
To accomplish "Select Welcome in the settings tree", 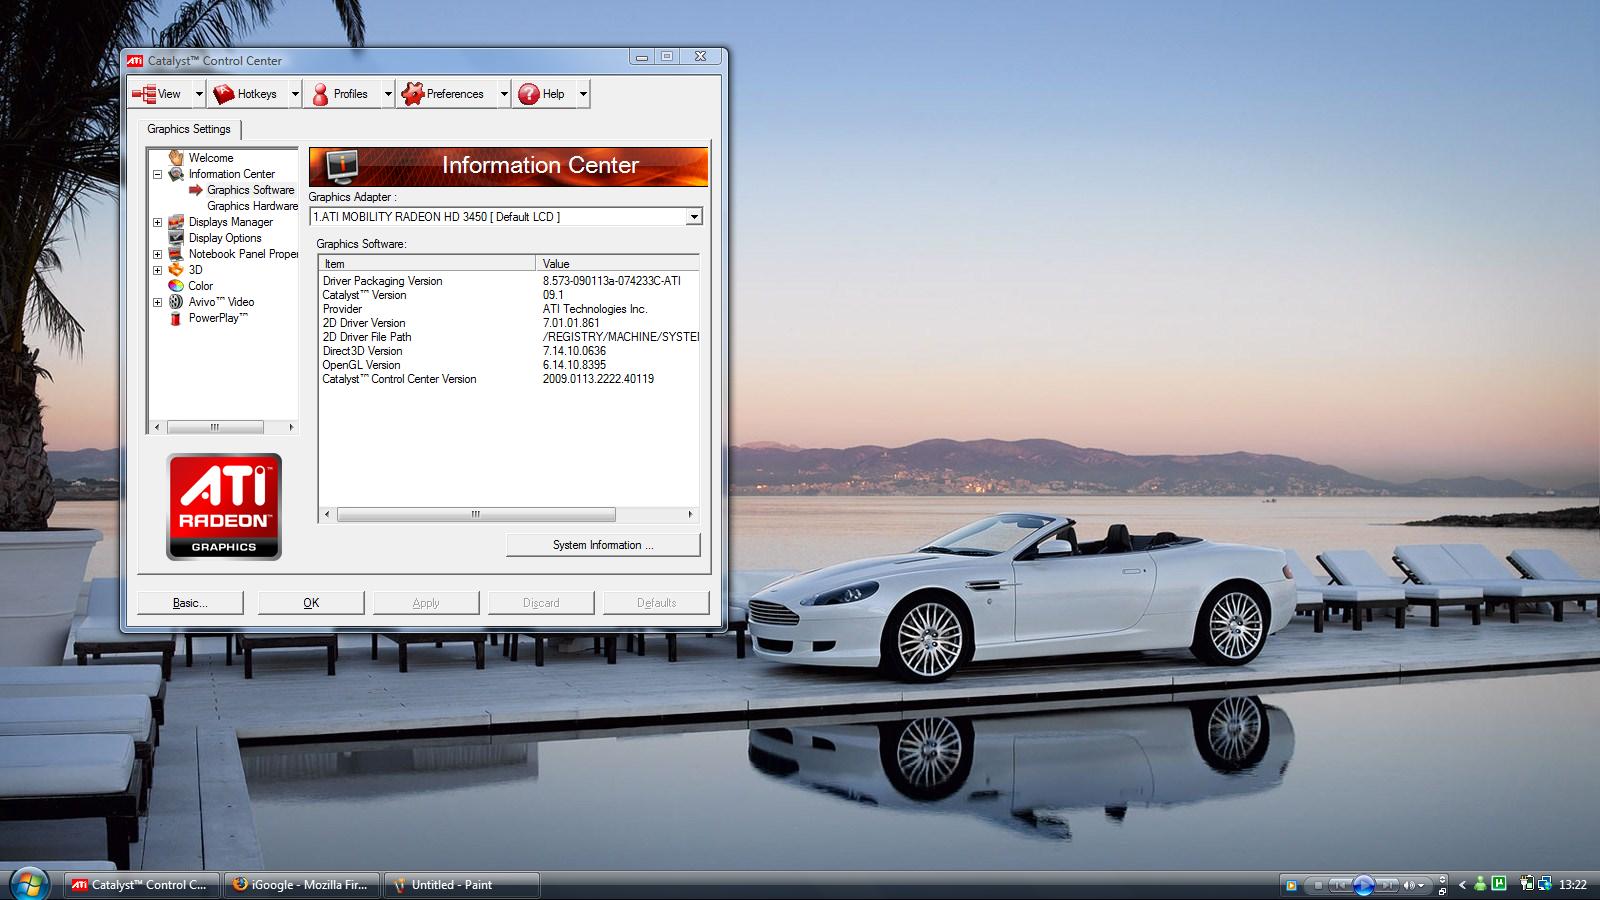I will (210, 158).
